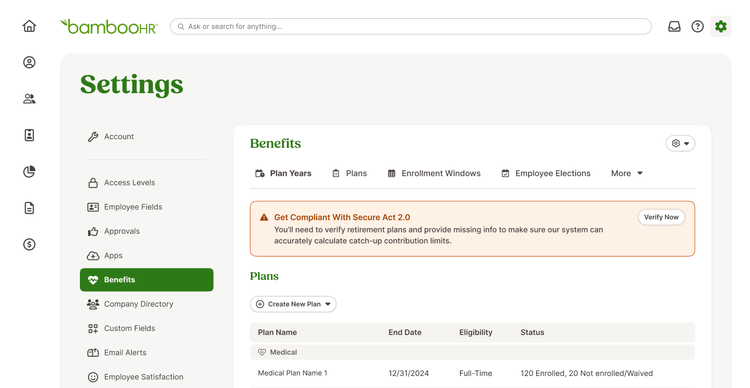The width and height of the screenshot is (750, 388).
Task: Select the highlighted Benefits sidebar item
Action: (146, 280)
